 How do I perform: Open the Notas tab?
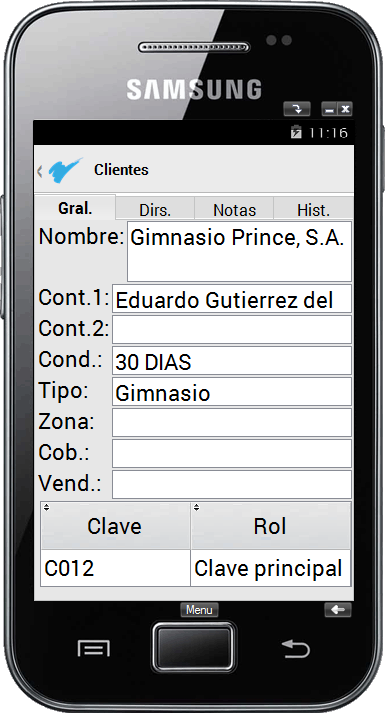pos(234,210)
